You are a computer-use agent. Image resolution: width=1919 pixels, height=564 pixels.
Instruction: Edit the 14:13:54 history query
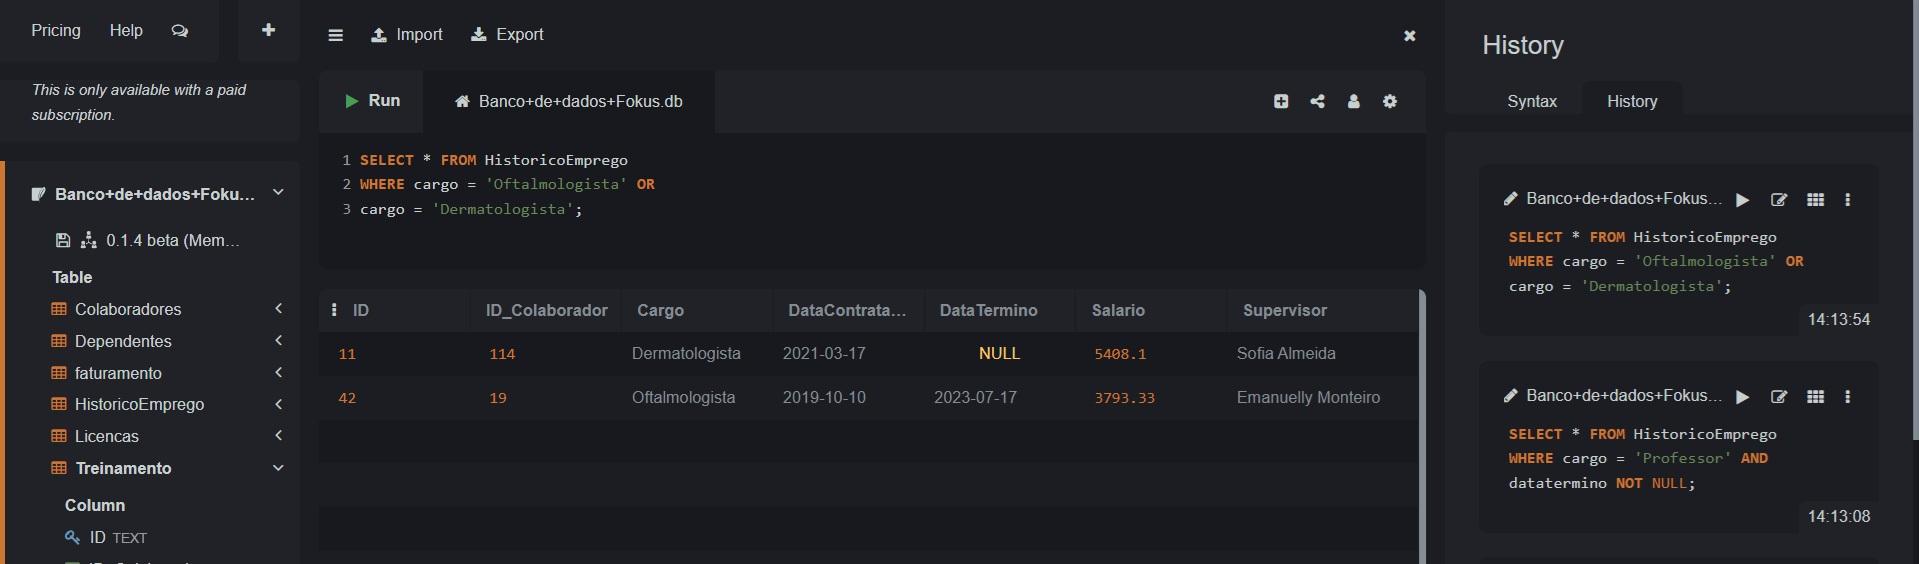(x=1779, y=200)
